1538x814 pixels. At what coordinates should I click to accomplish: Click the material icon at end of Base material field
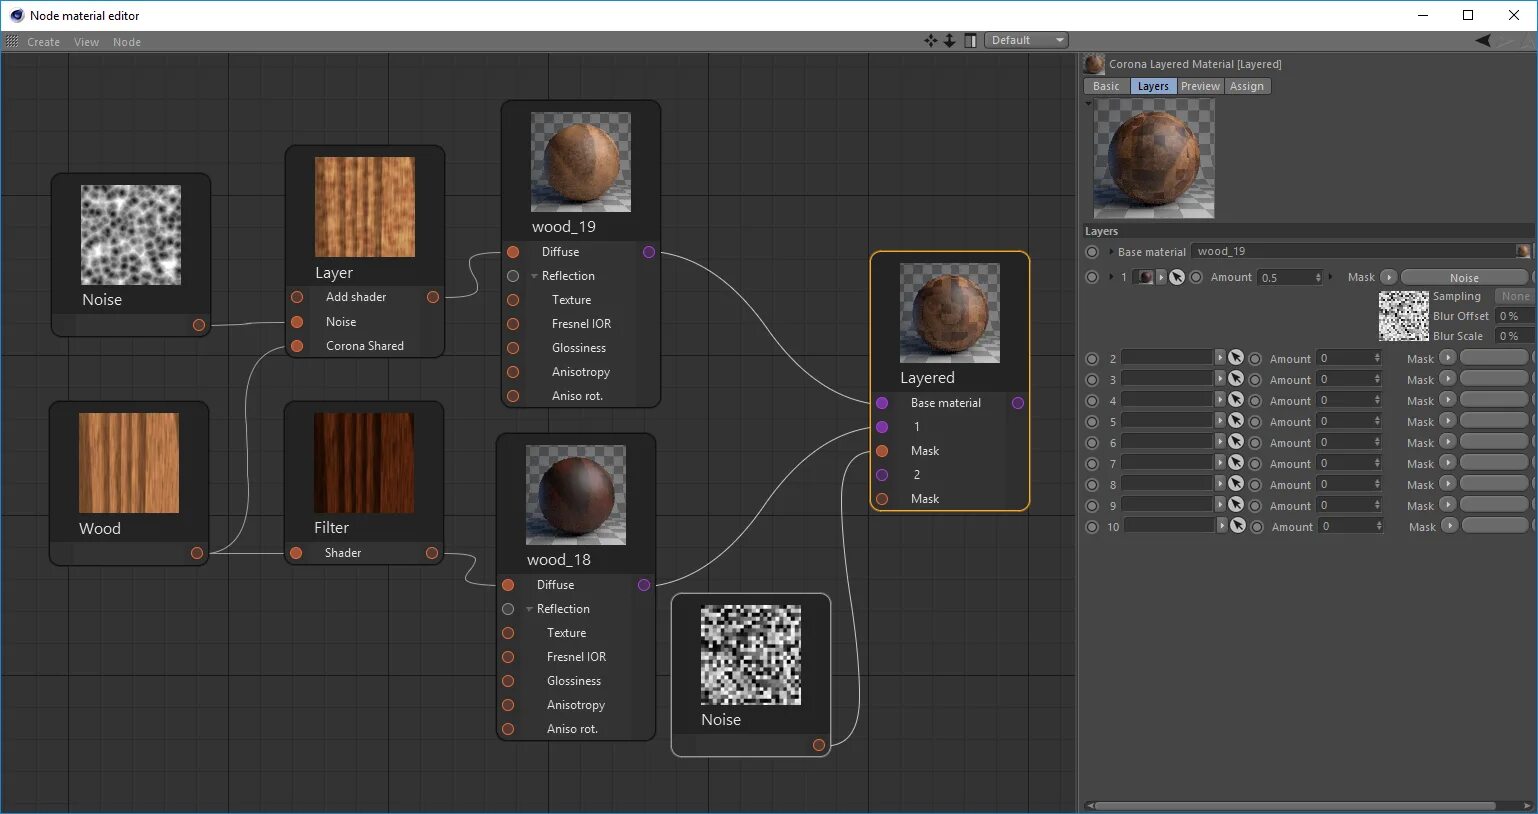pos(1523,251)
